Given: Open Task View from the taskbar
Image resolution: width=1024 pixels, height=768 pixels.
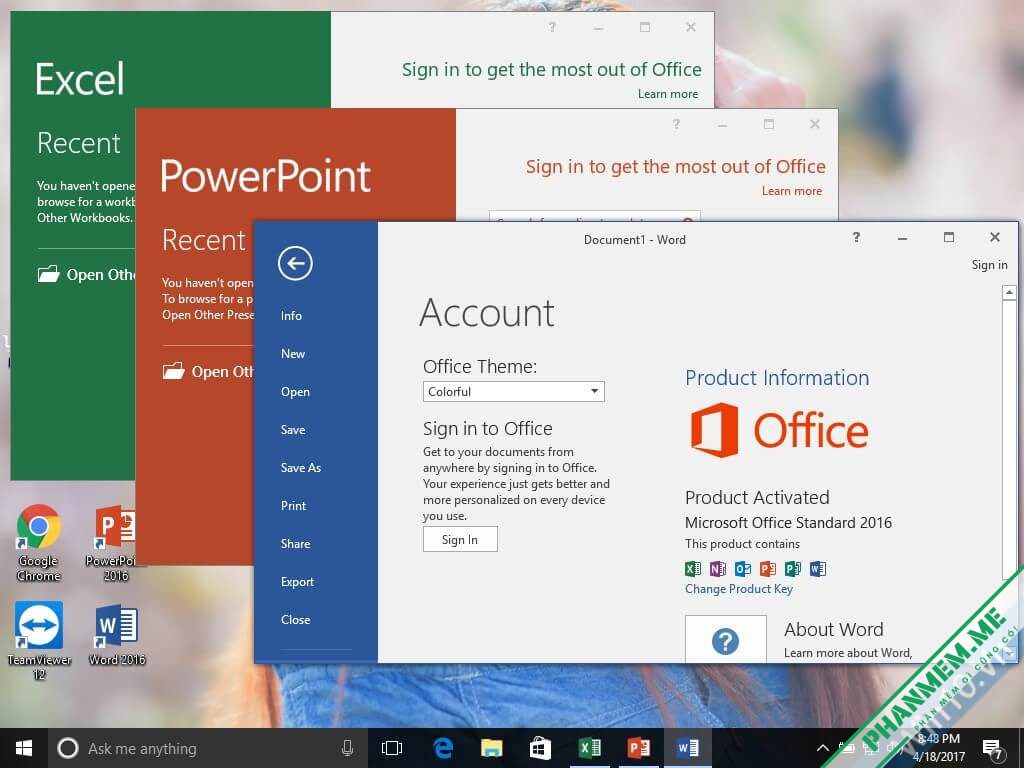Looking at the screenshot, I should (392, 748).
